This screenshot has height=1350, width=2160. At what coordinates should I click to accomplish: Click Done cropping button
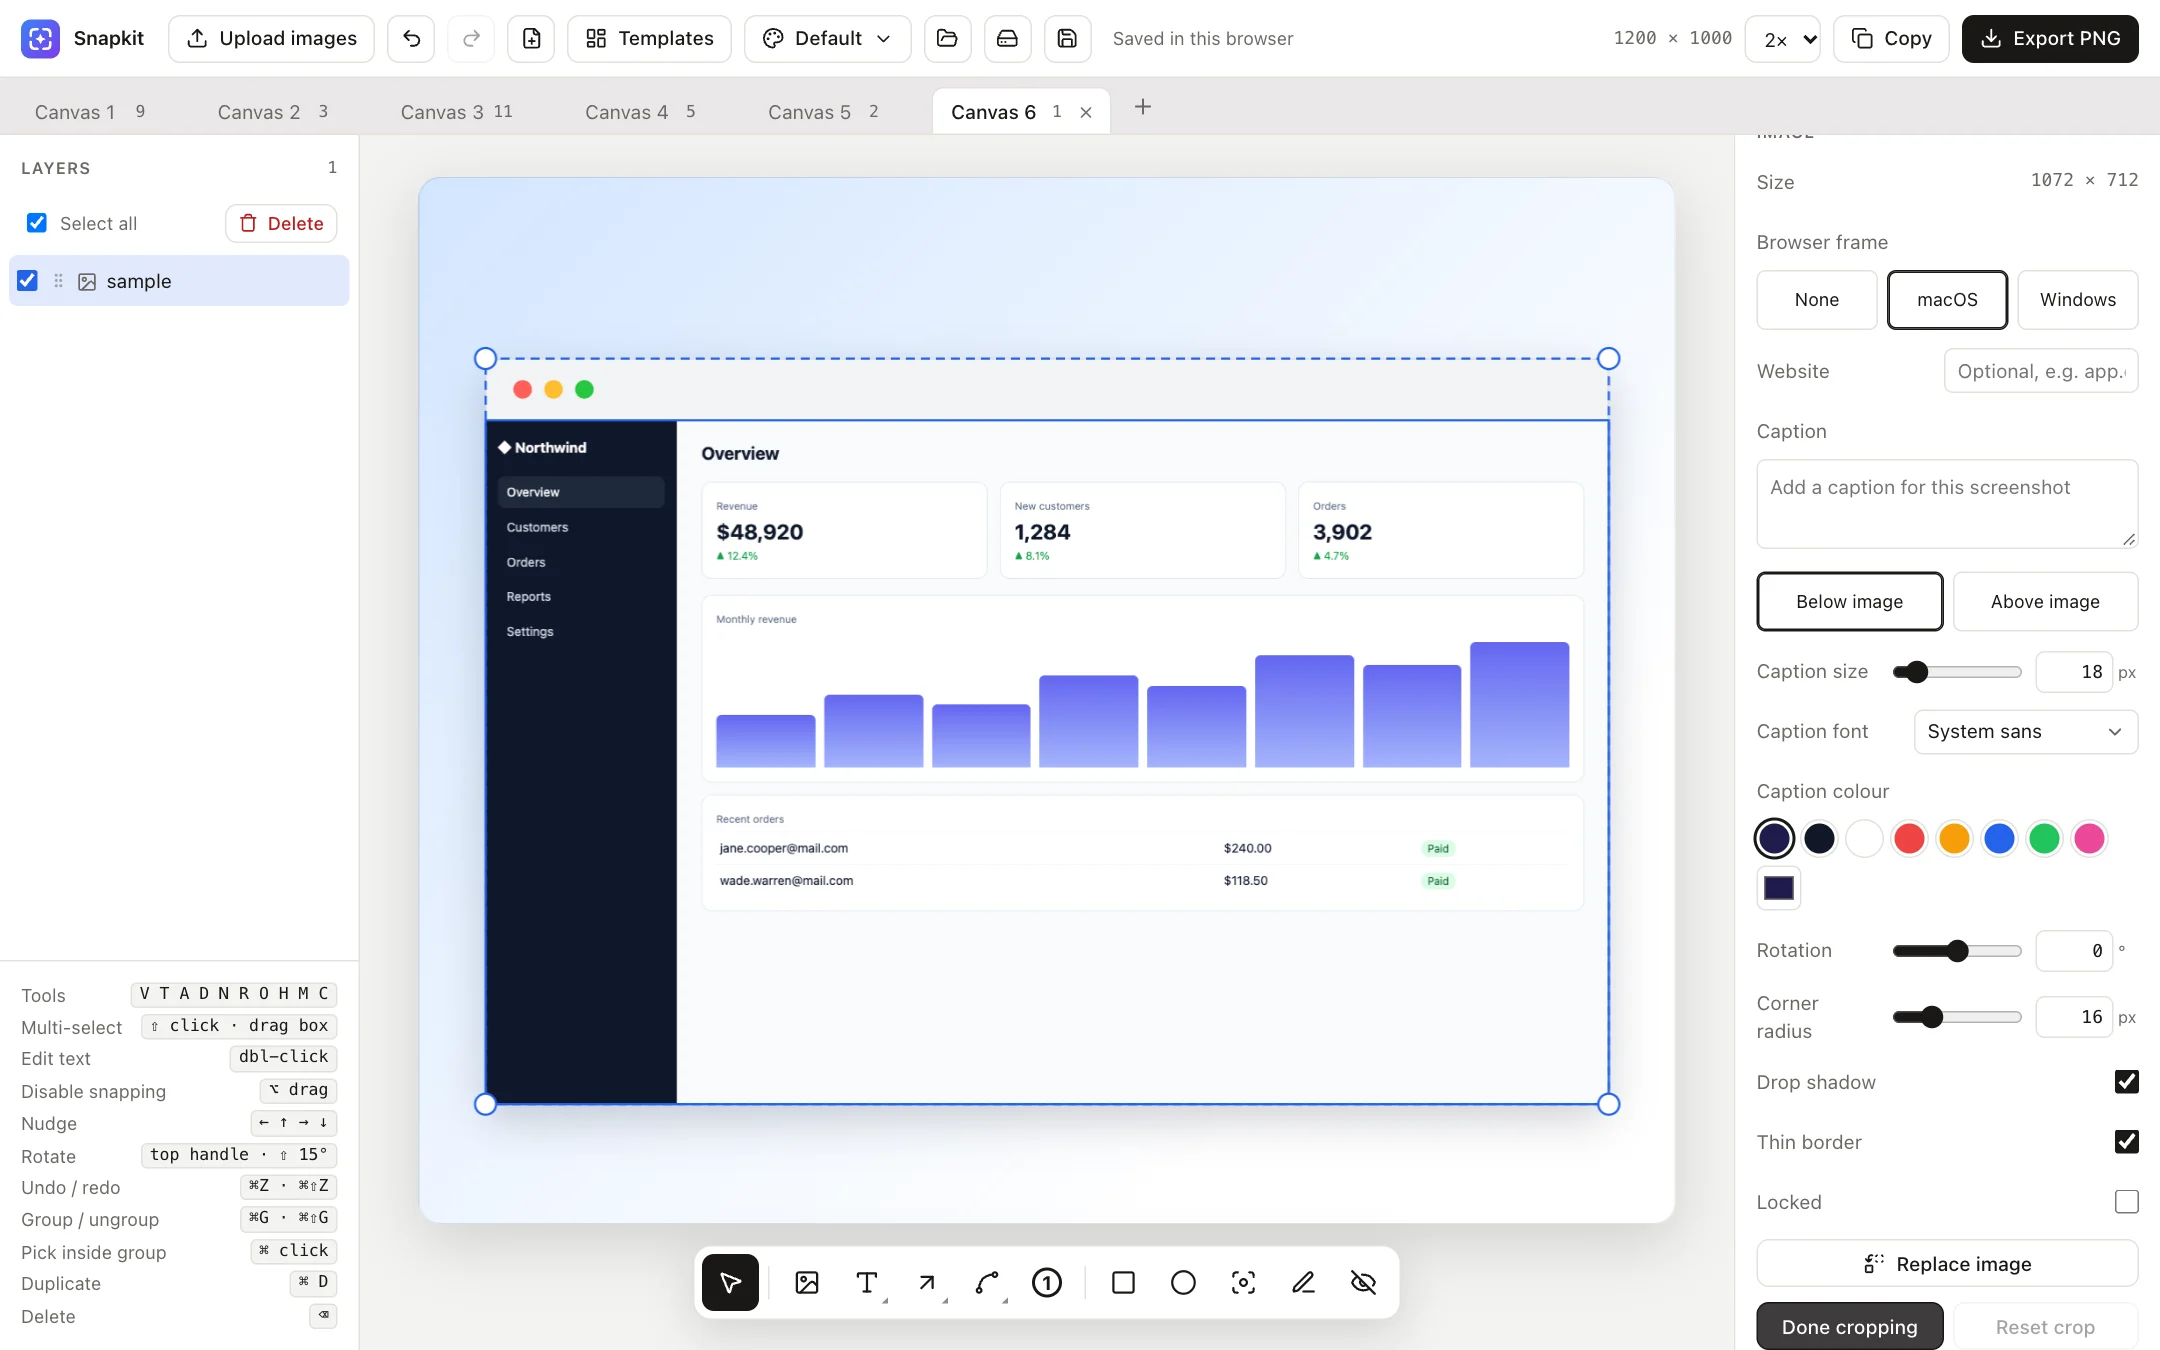(x=1850, y=1327)
